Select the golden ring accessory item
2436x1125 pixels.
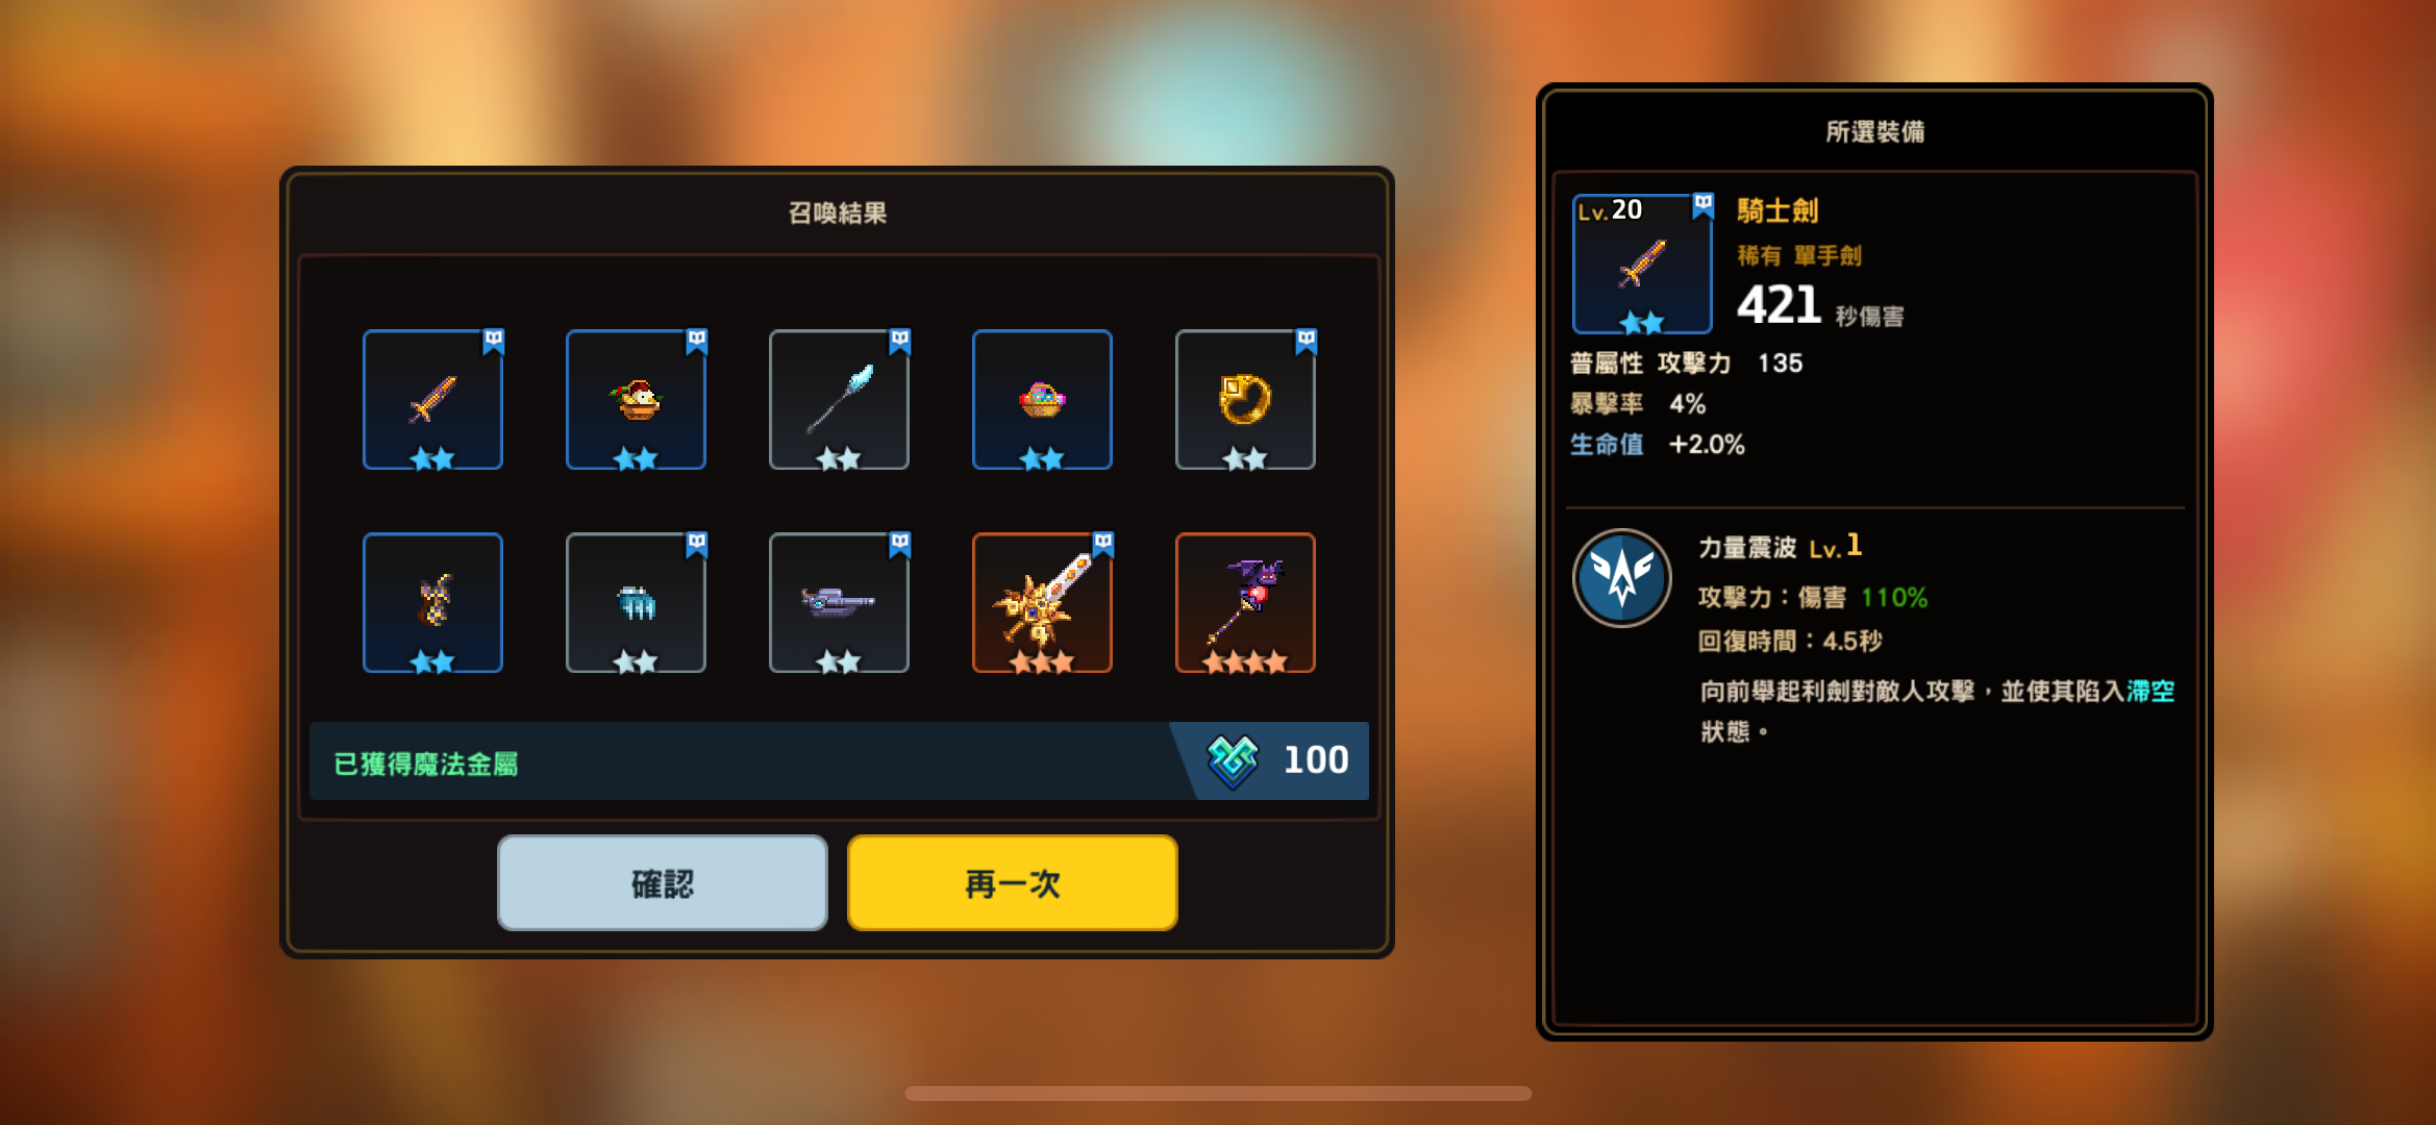coord(1245,399)
